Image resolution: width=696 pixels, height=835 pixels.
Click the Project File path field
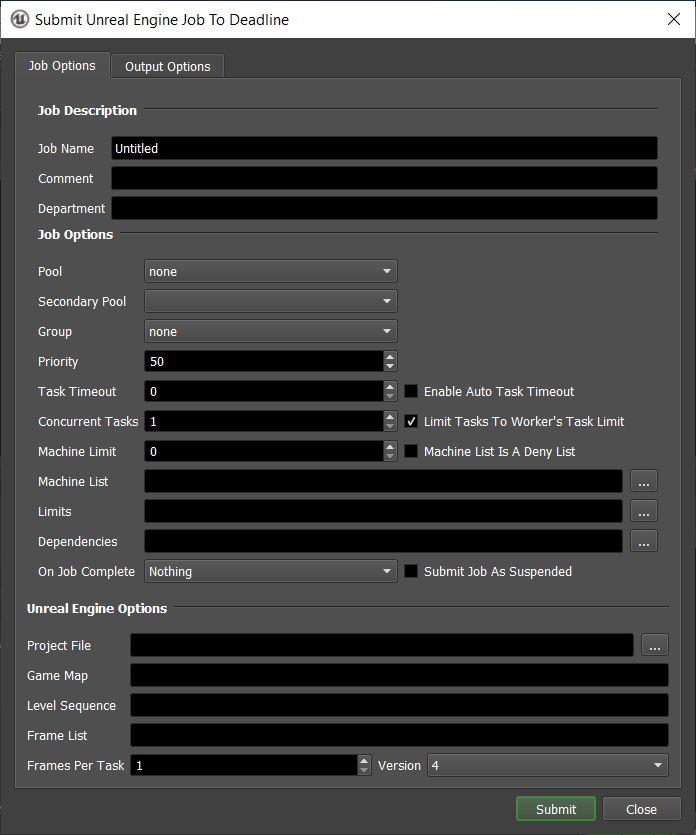pyautogui.click(x=382, y=645)
